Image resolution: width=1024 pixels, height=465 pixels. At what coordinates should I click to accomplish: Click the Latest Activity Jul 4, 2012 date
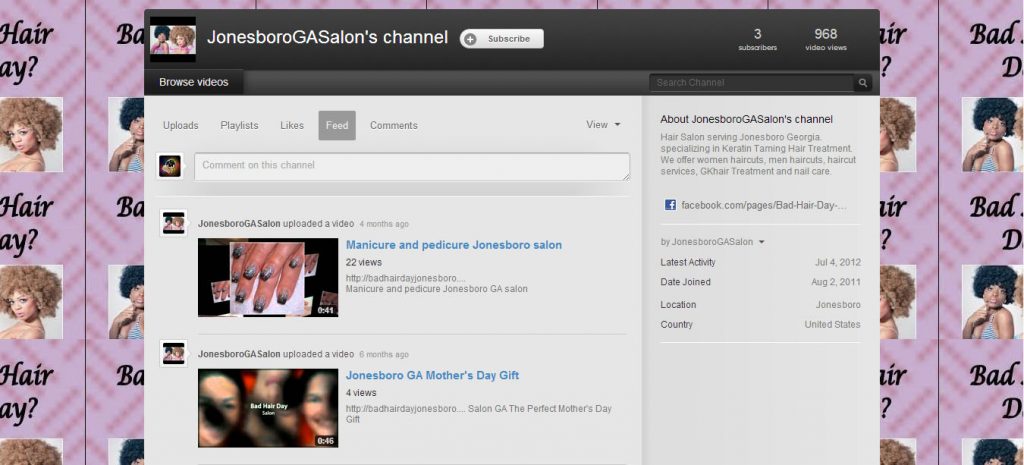838,263
